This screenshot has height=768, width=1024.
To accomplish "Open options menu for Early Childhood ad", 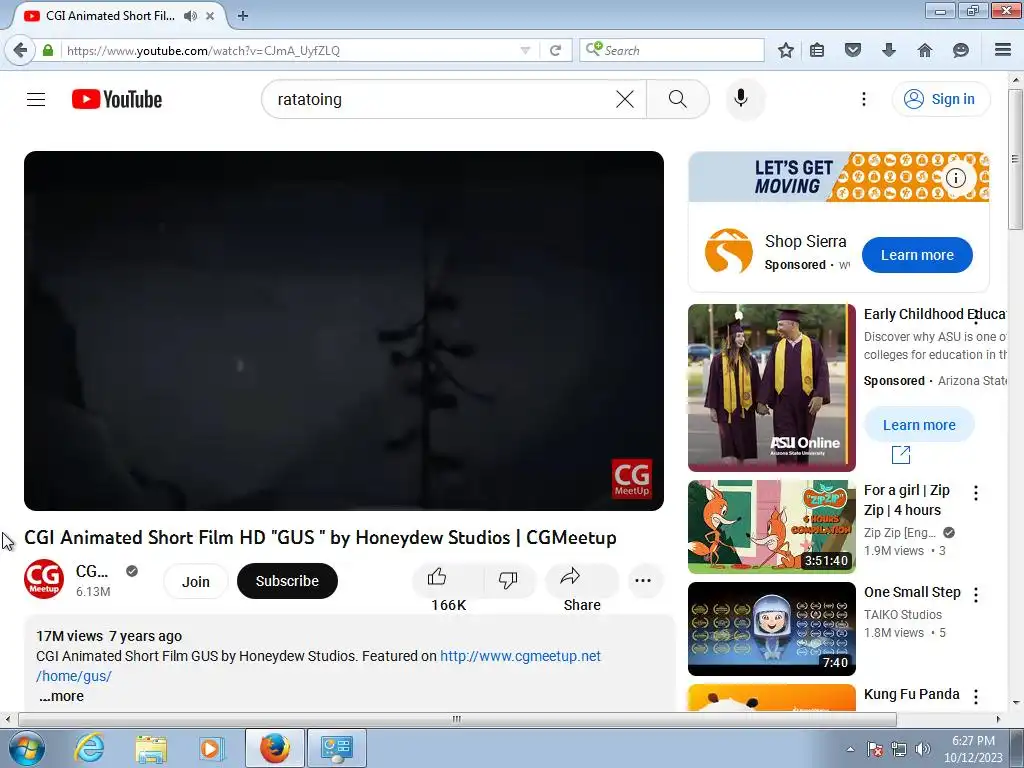I will (x=976, y=318).
